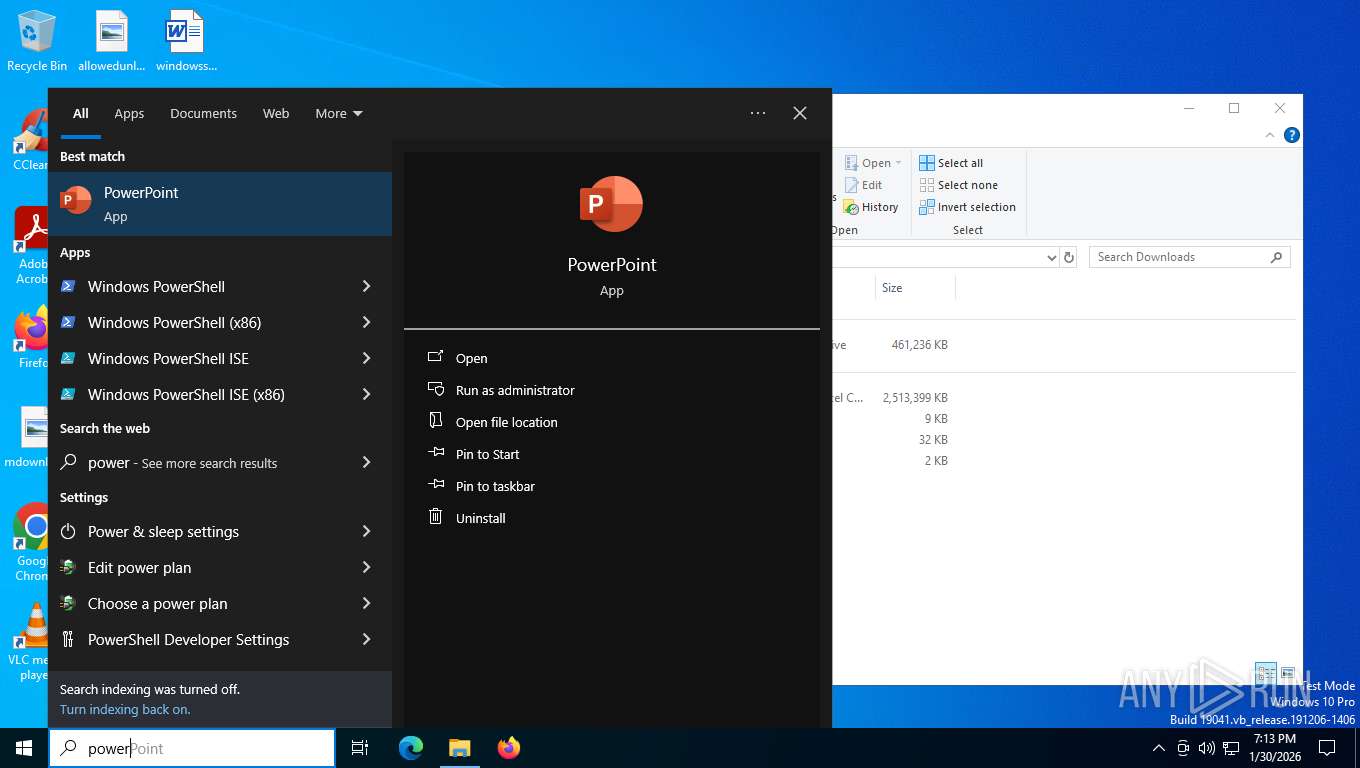
Task: Switch to the All search tab
Action: [81, 113]
